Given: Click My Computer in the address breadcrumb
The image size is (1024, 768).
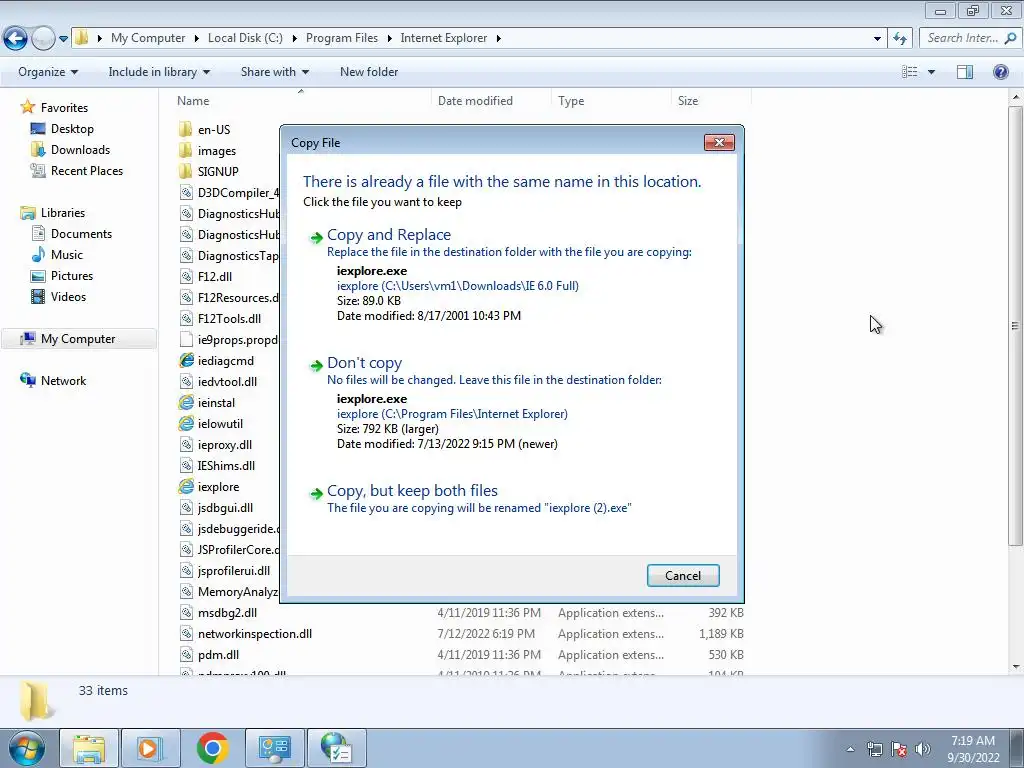Looking at the screenshot, I should (148, 38).
